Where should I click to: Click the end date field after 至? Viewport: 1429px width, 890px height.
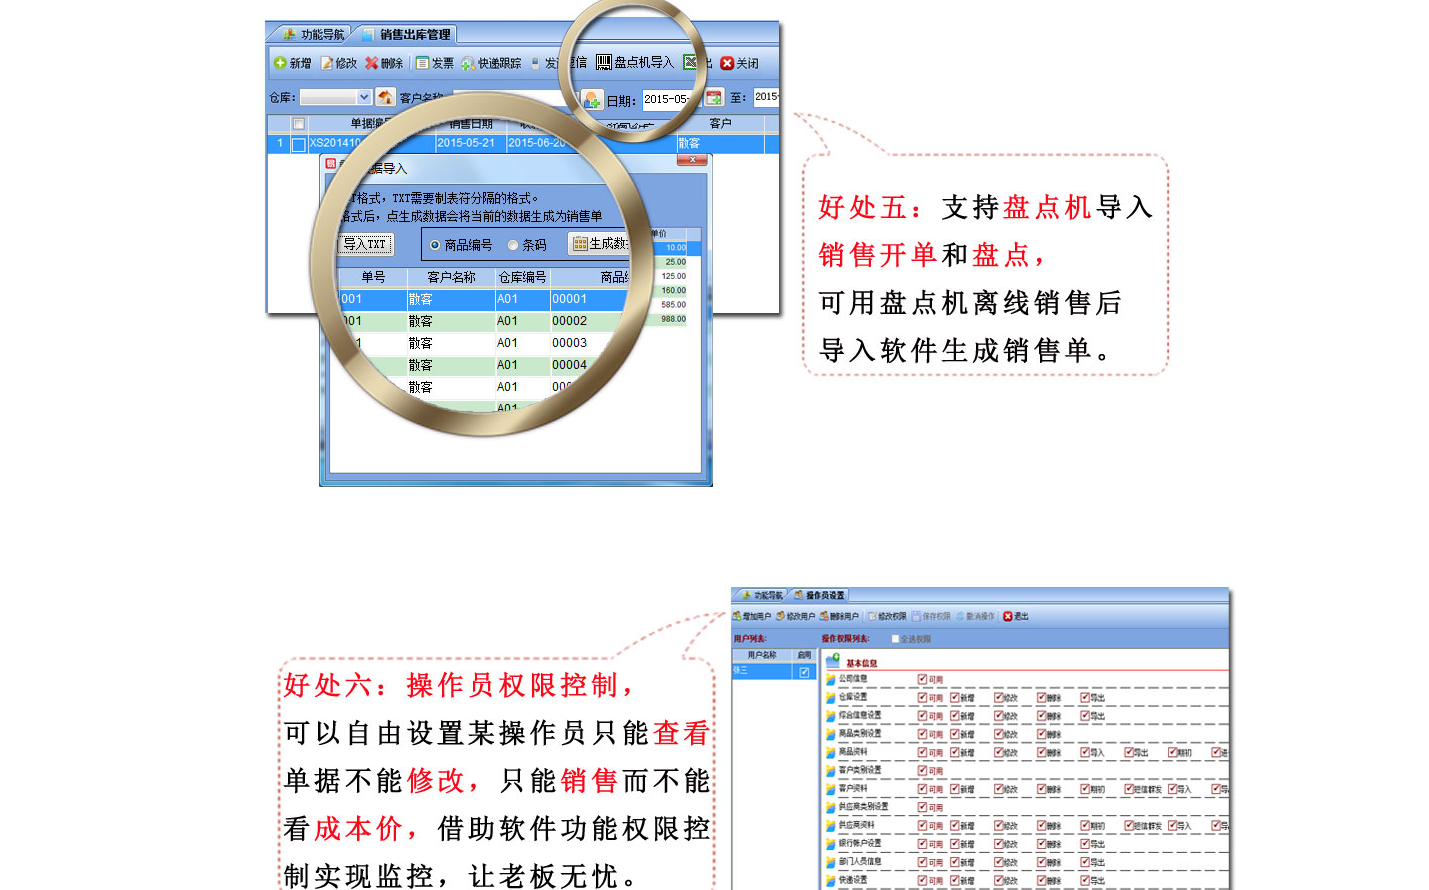coord(766,97)
